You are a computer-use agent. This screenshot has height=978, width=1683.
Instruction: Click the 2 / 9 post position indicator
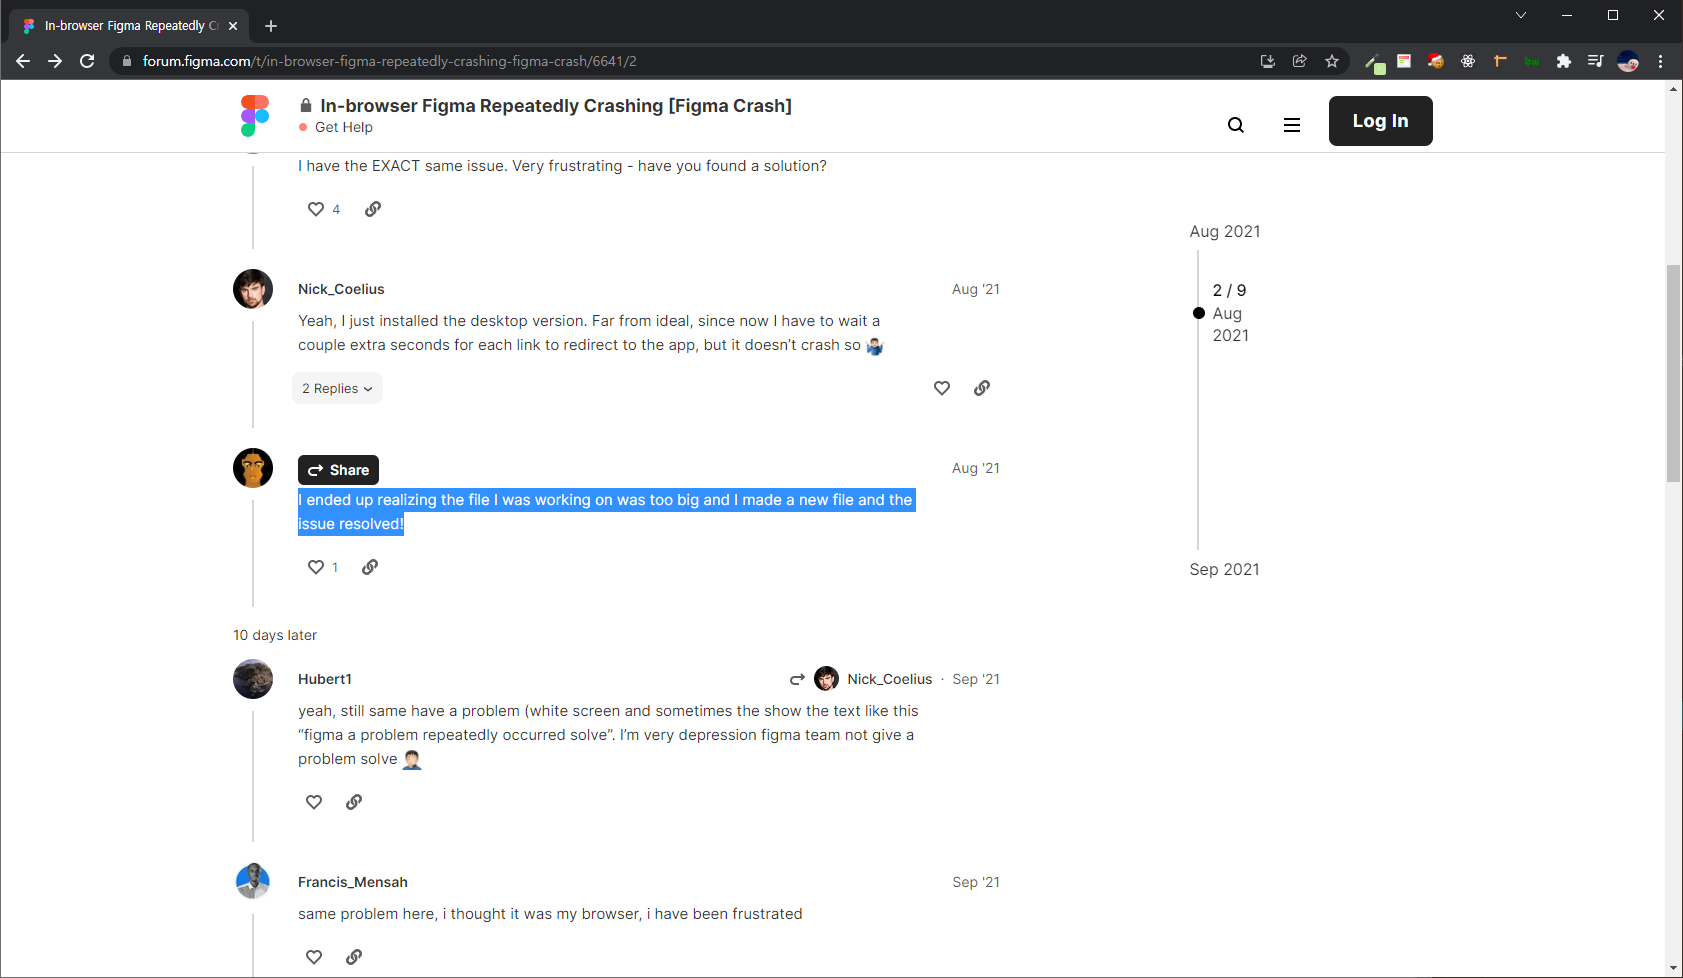tap(1229, 290)
